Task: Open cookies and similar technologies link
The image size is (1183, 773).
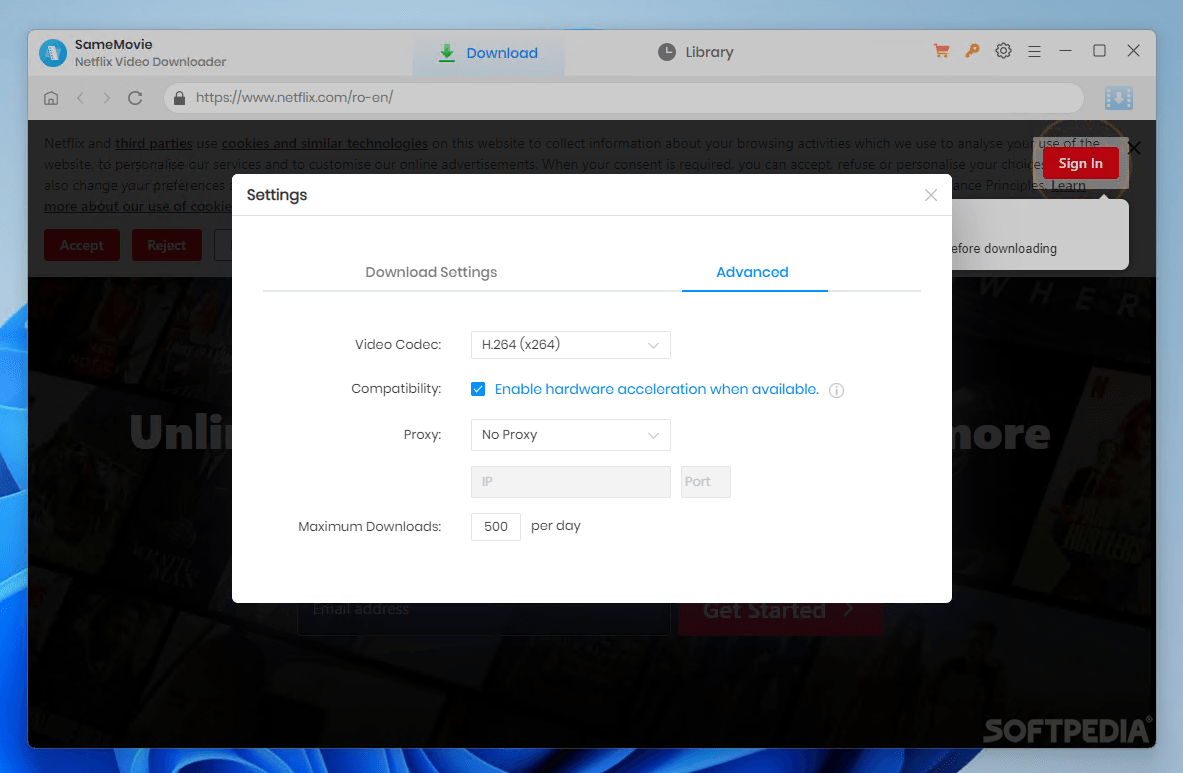Action: (x=324, y=143)
